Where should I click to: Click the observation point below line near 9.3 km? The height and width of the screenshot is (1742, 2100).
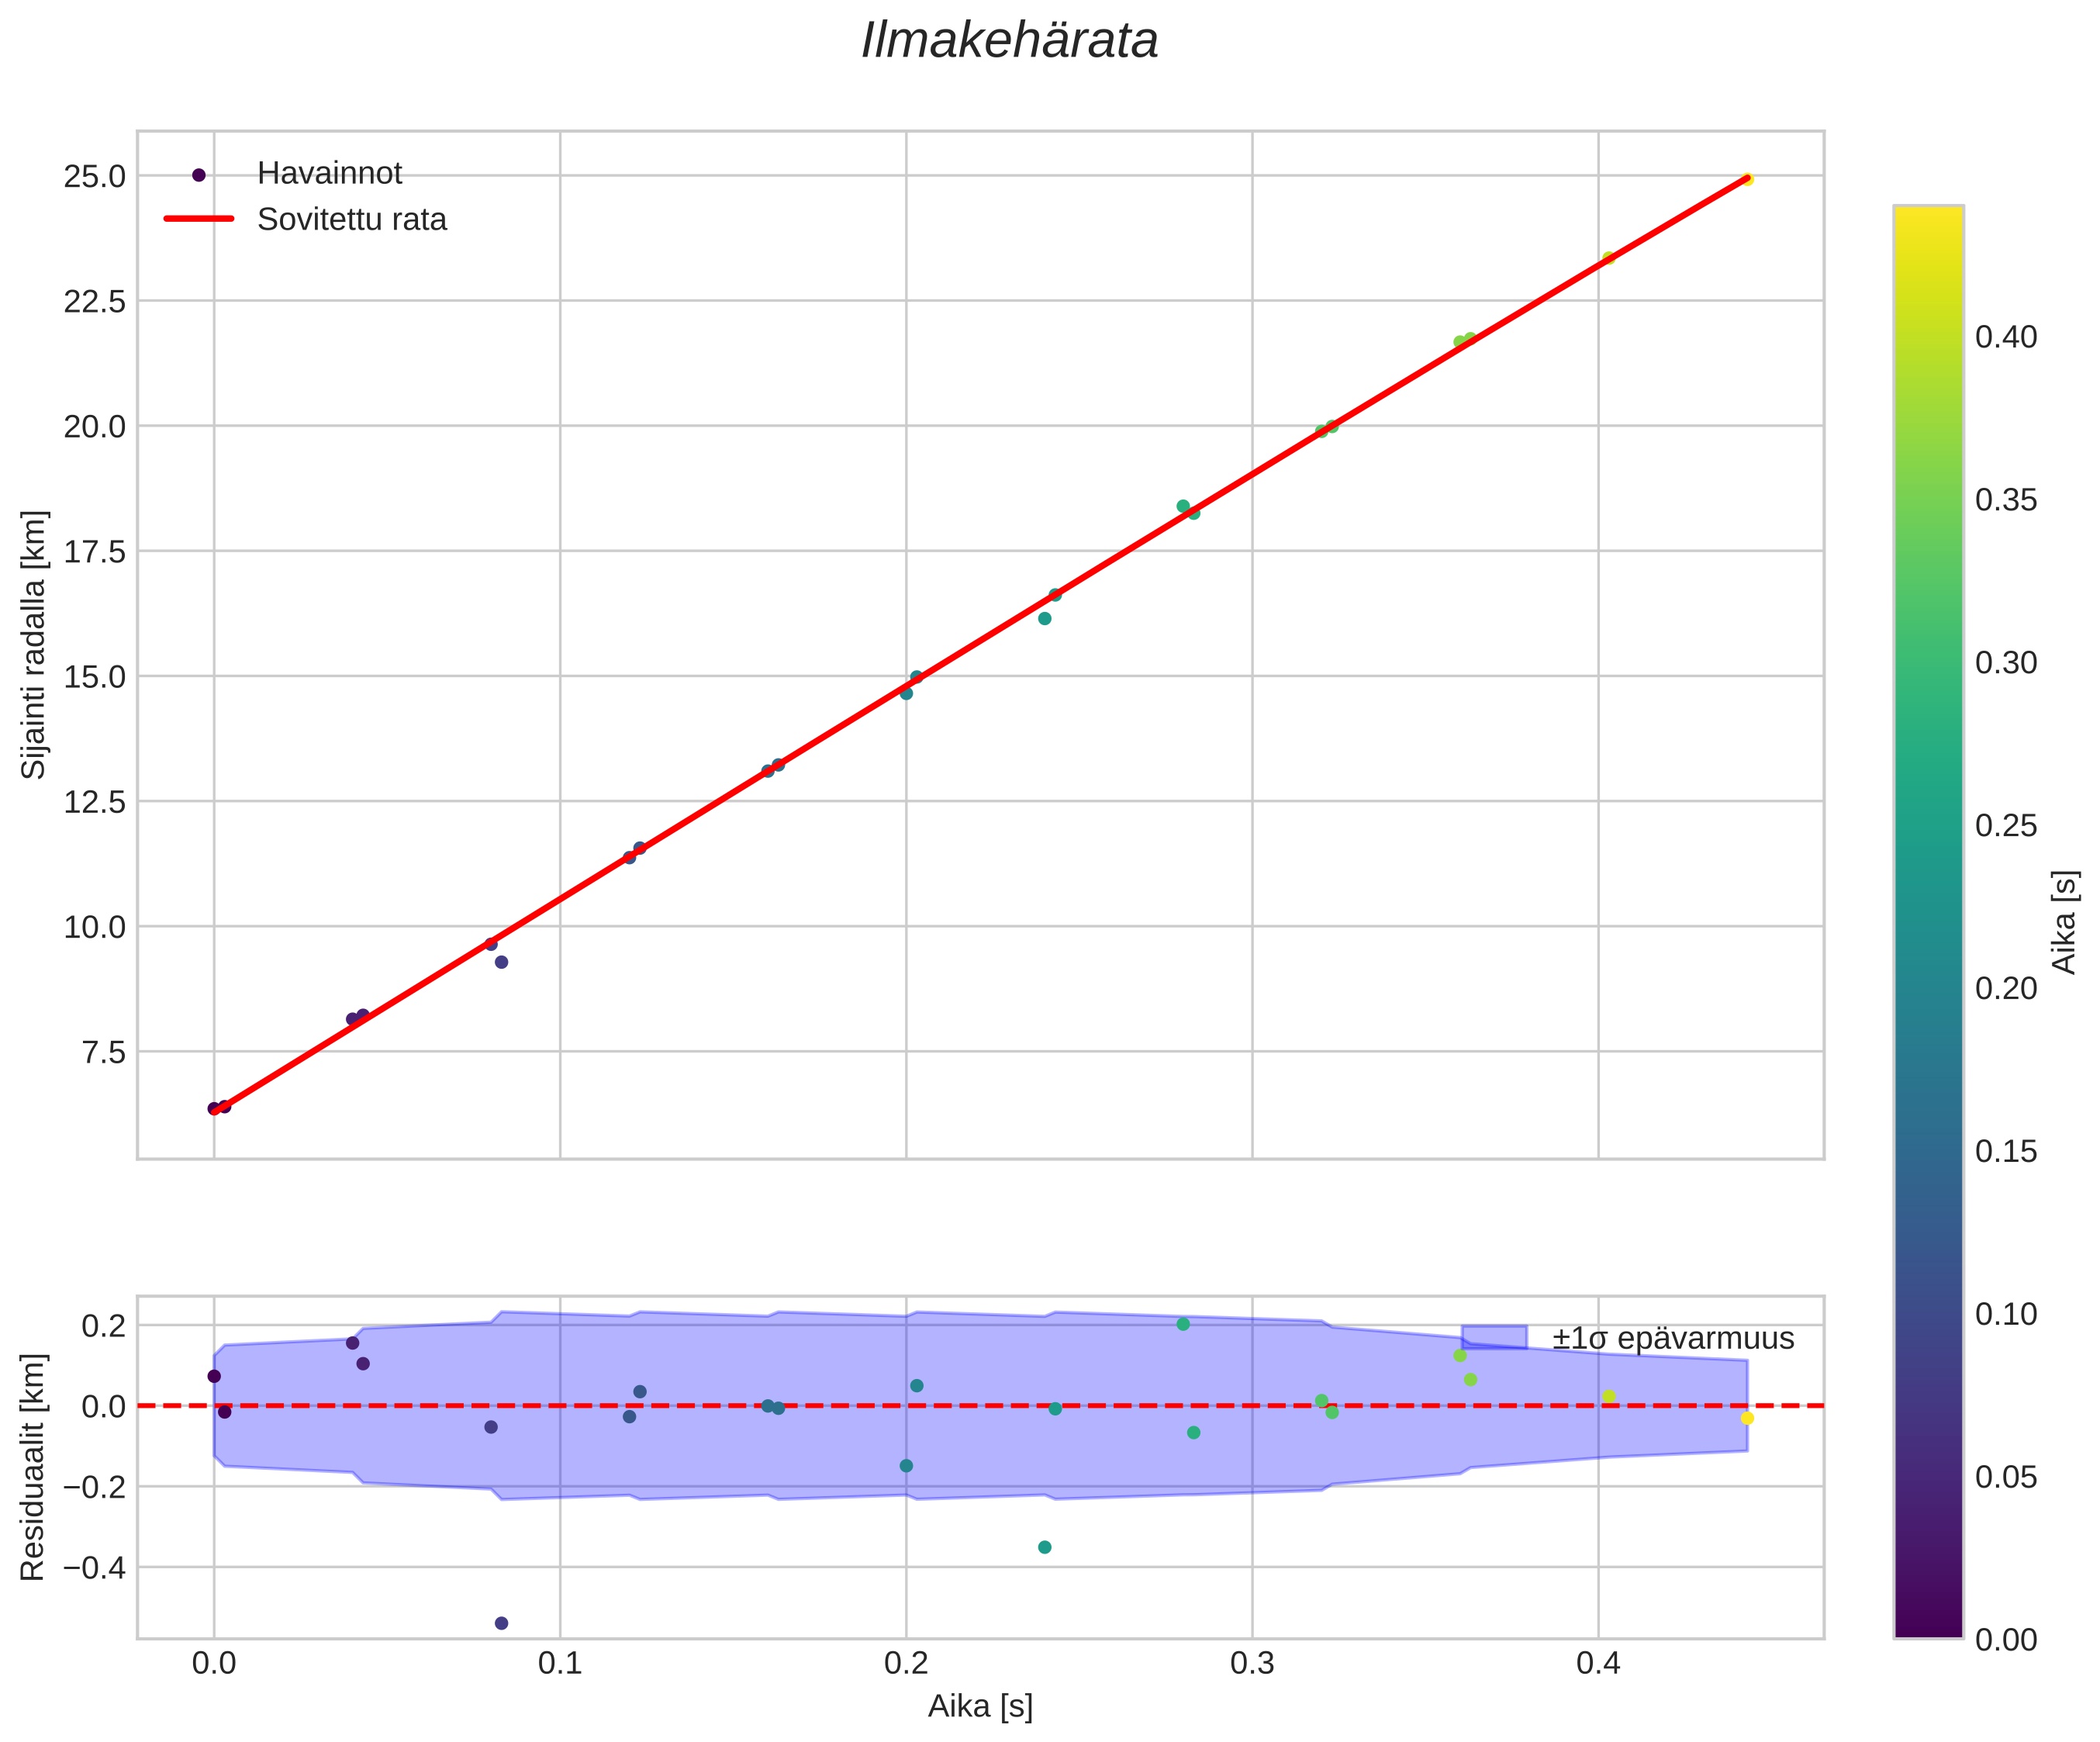pos(502,962)
